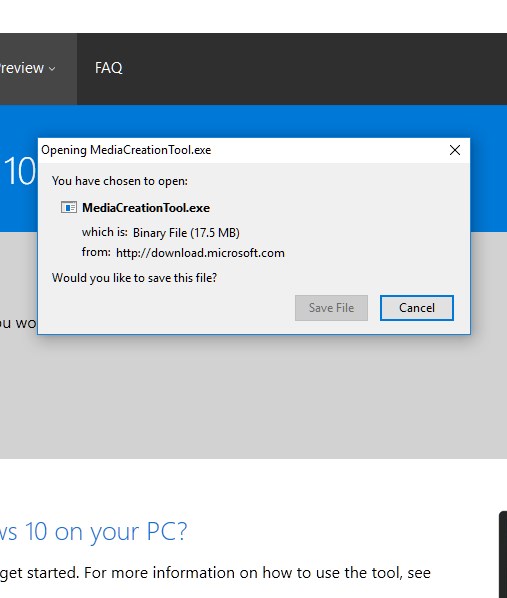Cancel the file download
The width and height of the screenshot is (507, 598).
coord(417,308)
